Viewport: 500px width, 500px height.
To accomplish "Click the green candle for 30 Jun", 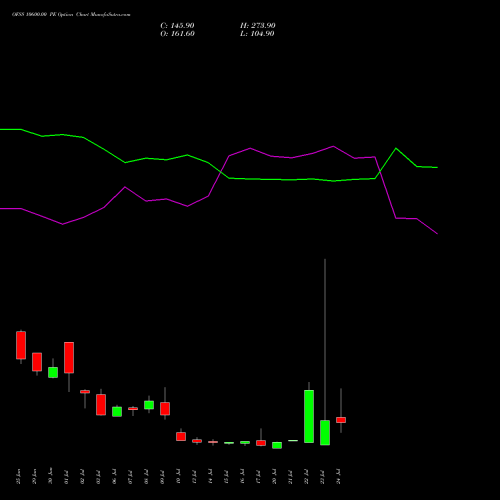I will pyautogui.click(x=53, y=372).
